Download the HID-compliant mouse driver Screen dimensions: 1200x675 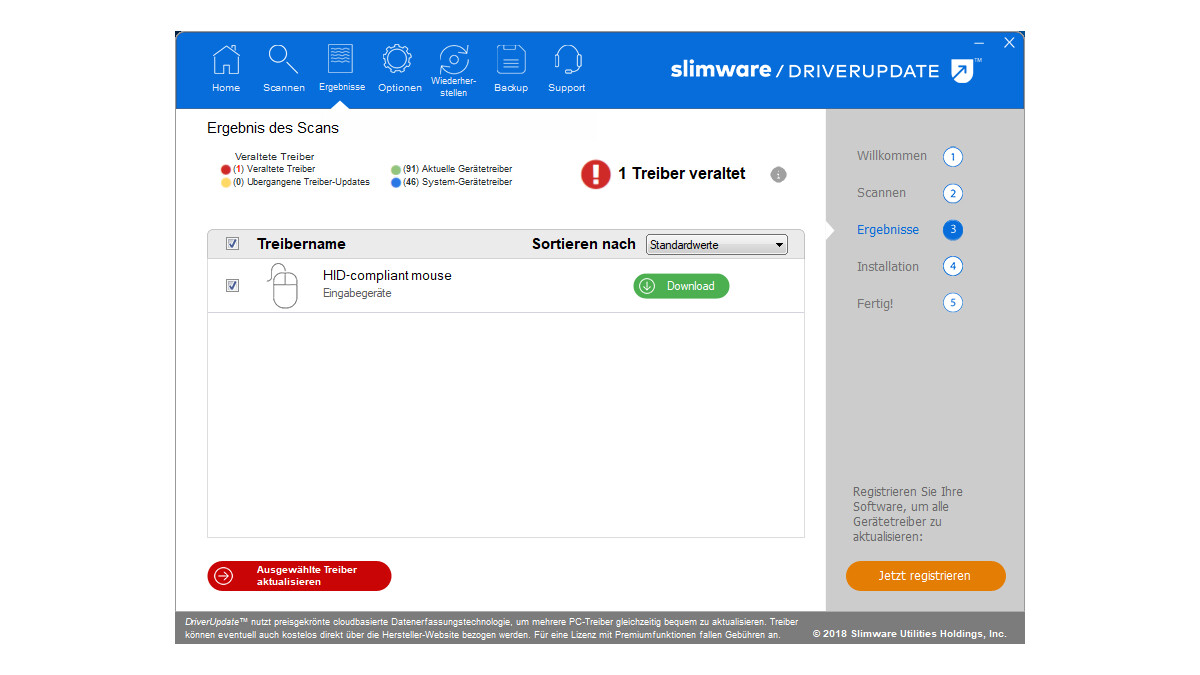coord(681,286)
